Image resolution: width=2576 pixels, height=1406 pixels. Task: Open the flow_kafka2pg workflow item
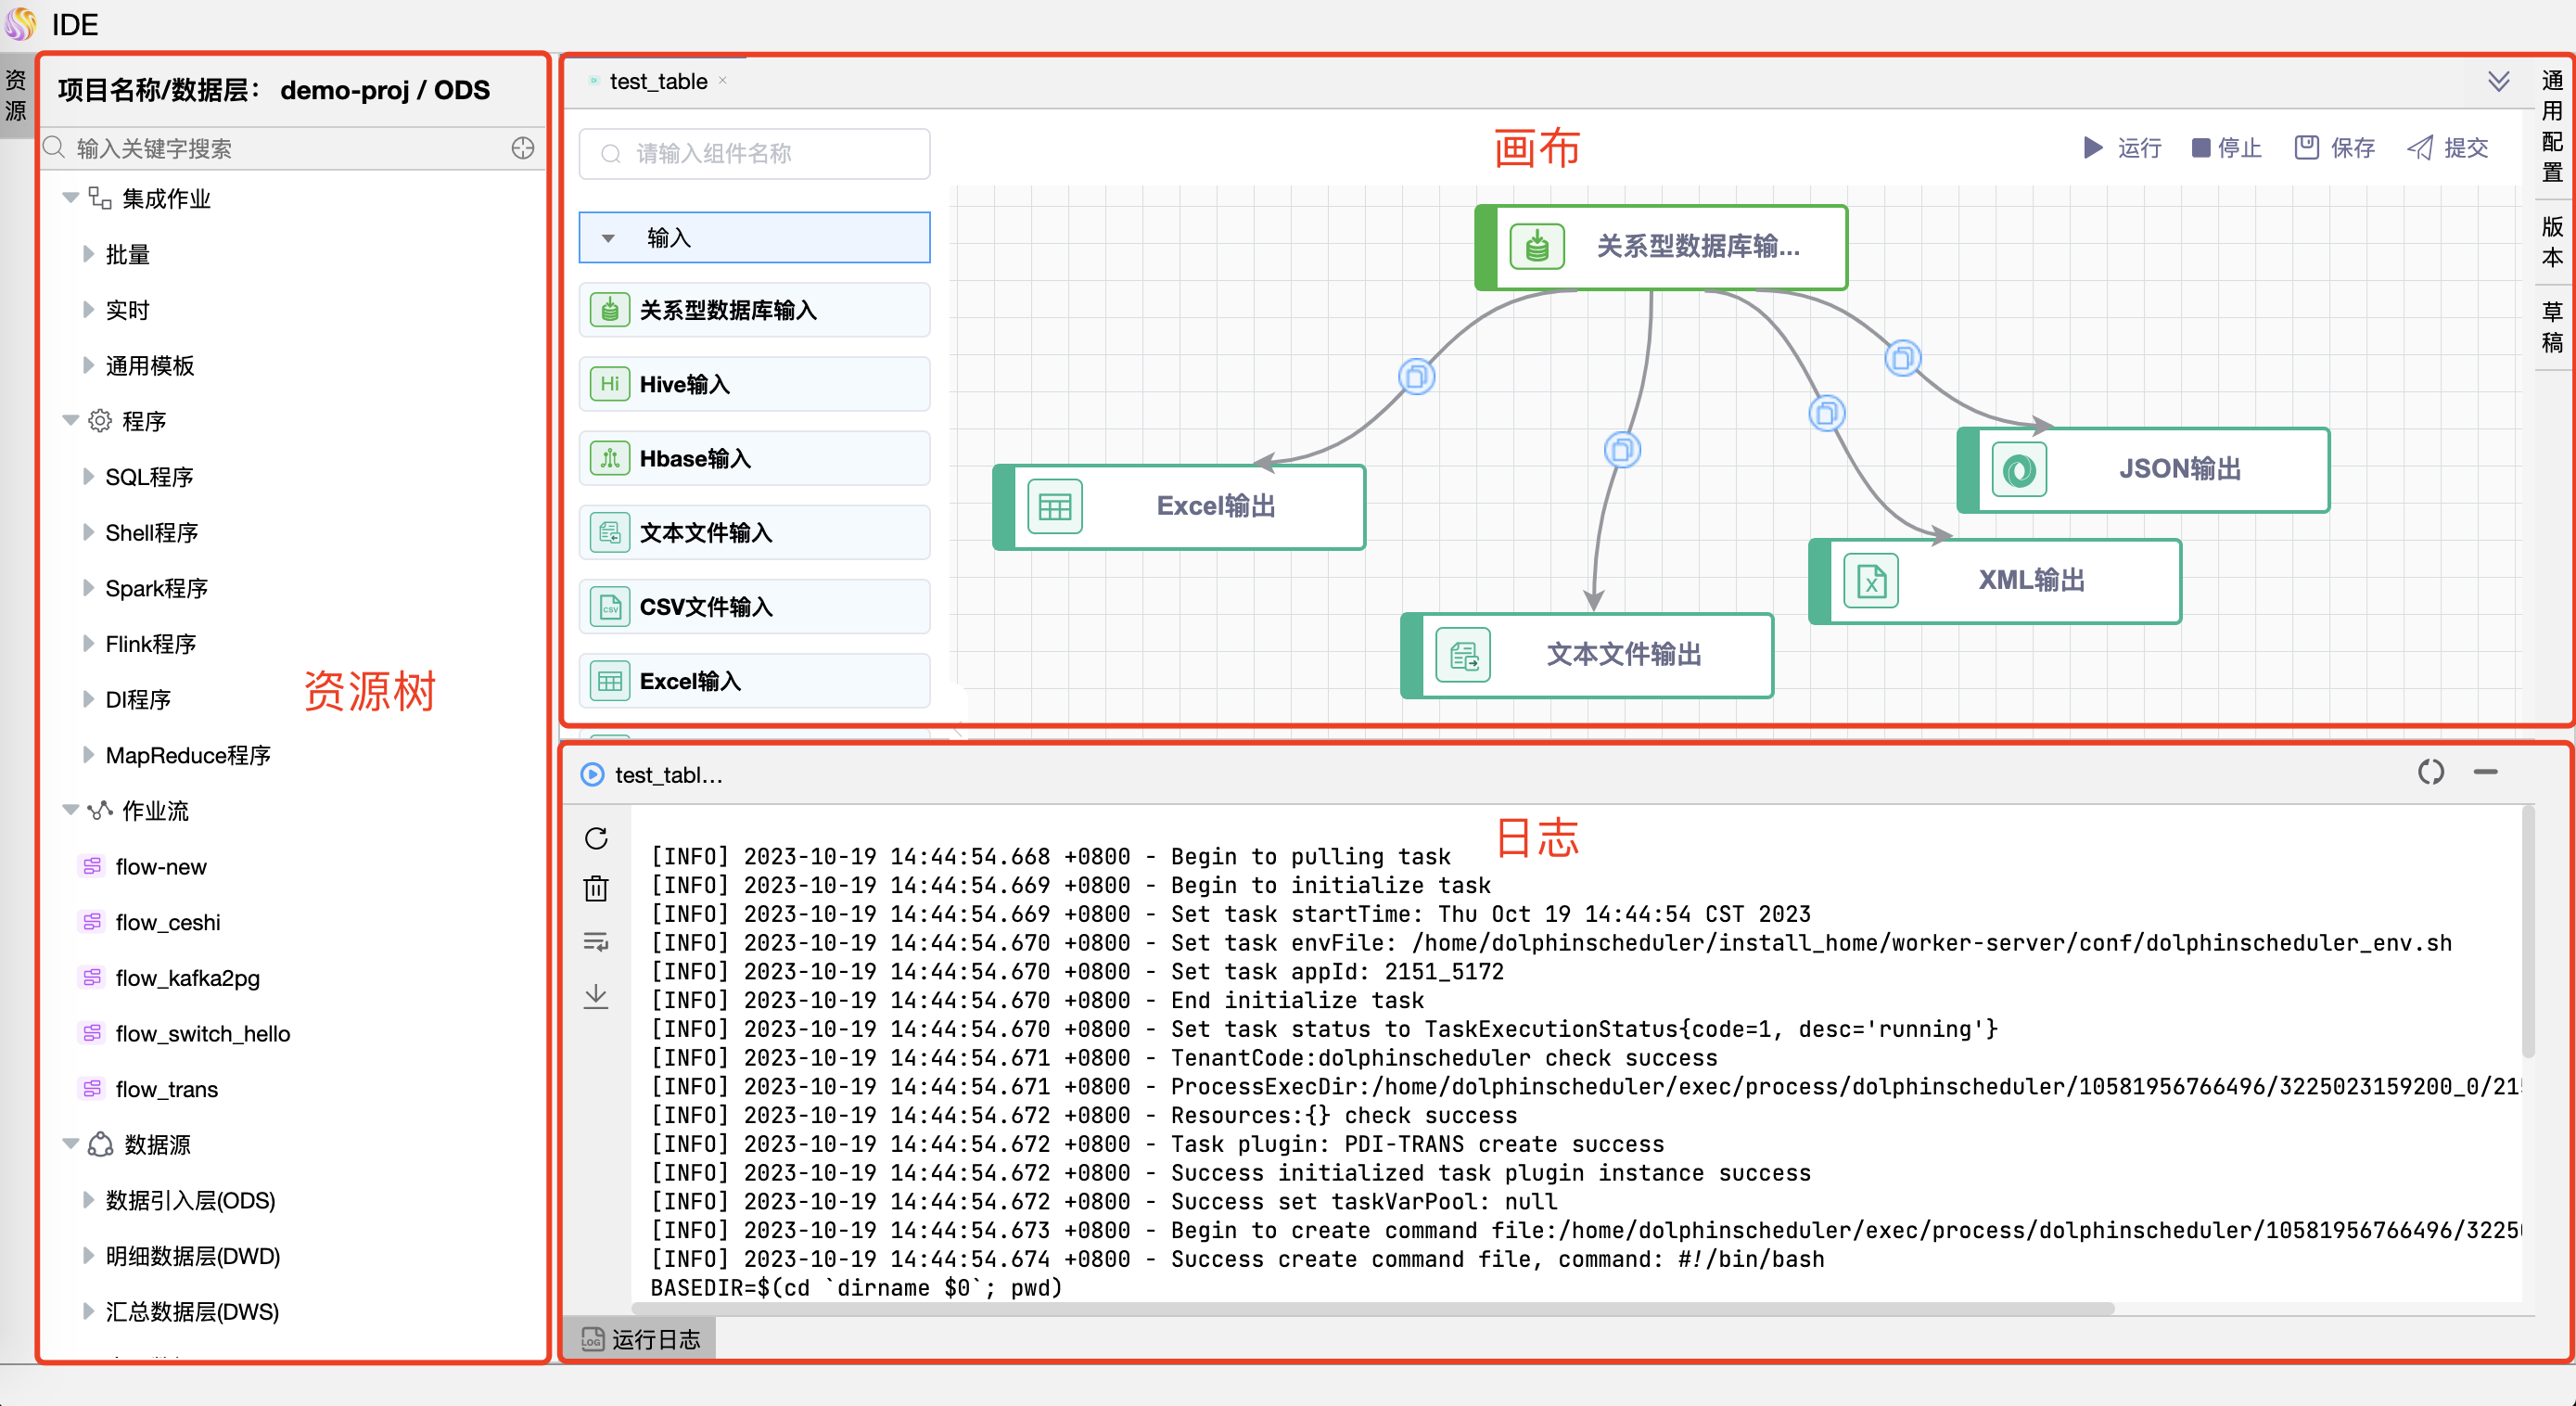pyautogui.click(x=187, y=978)
